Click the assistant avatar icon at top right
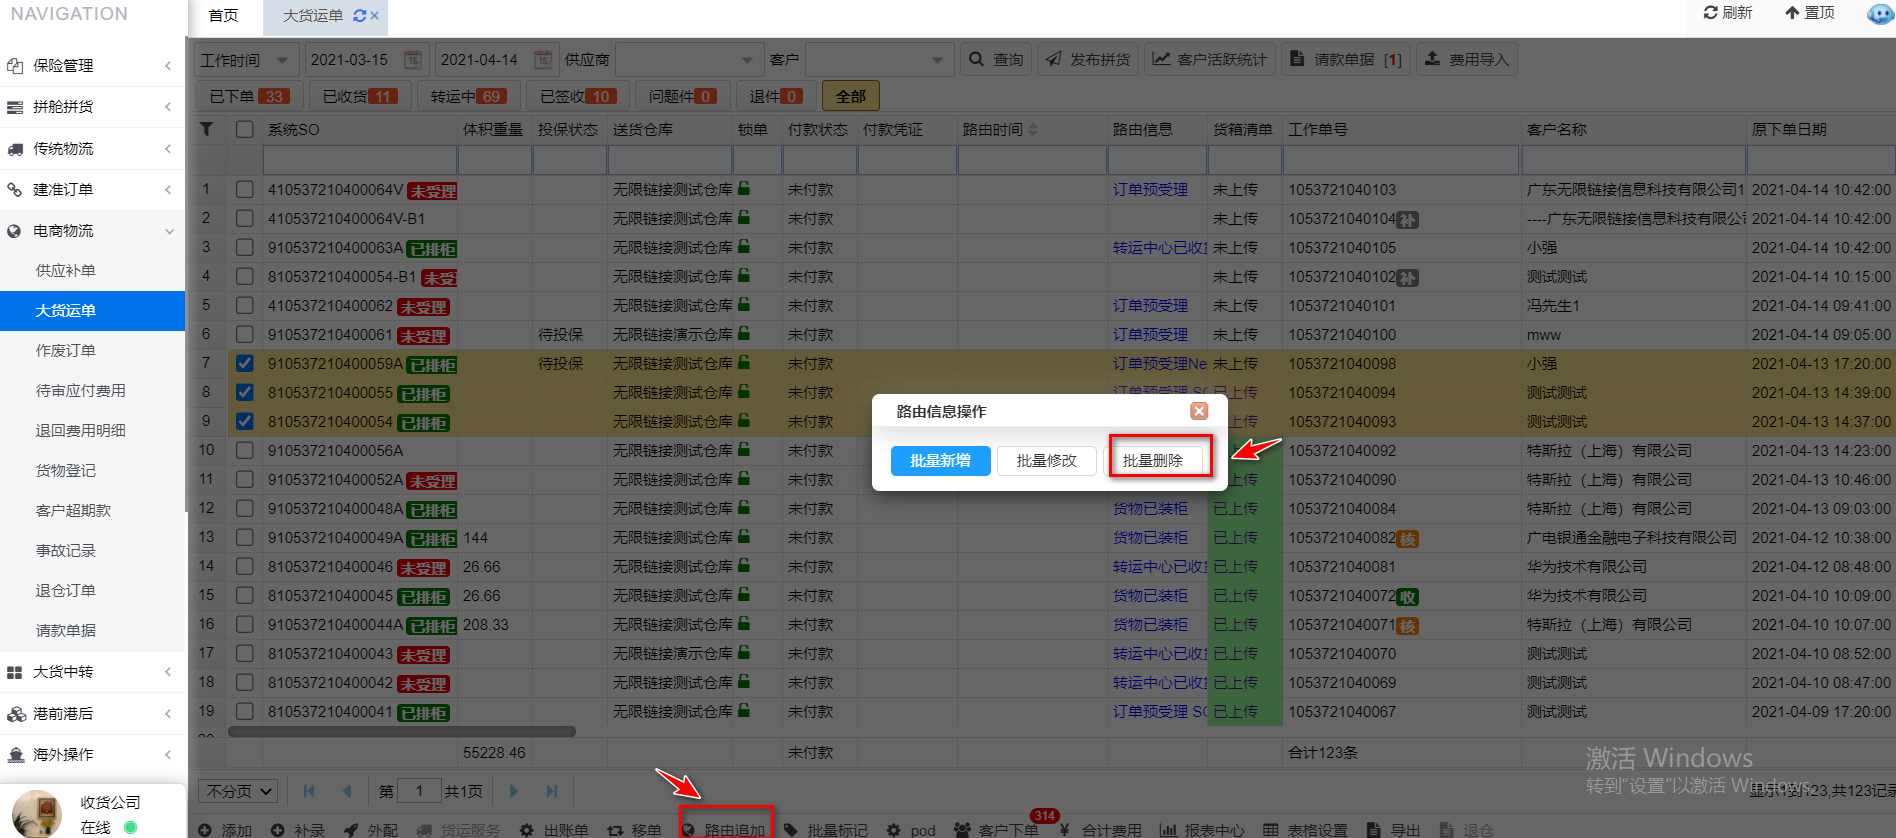 click(1879, 14)
